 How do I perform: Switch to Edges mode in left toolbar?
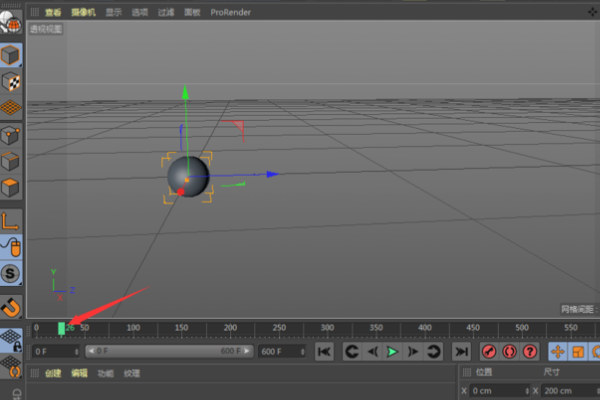point(11,162)
